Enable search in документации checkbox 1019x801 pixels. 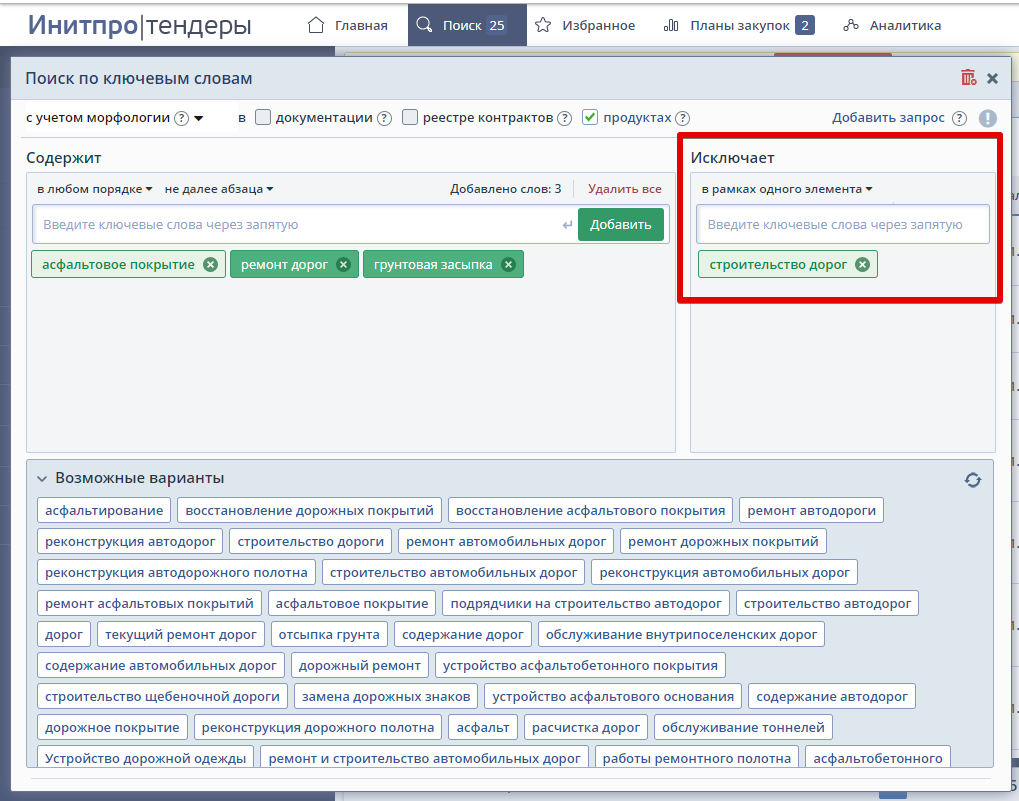tap(263, 118)
